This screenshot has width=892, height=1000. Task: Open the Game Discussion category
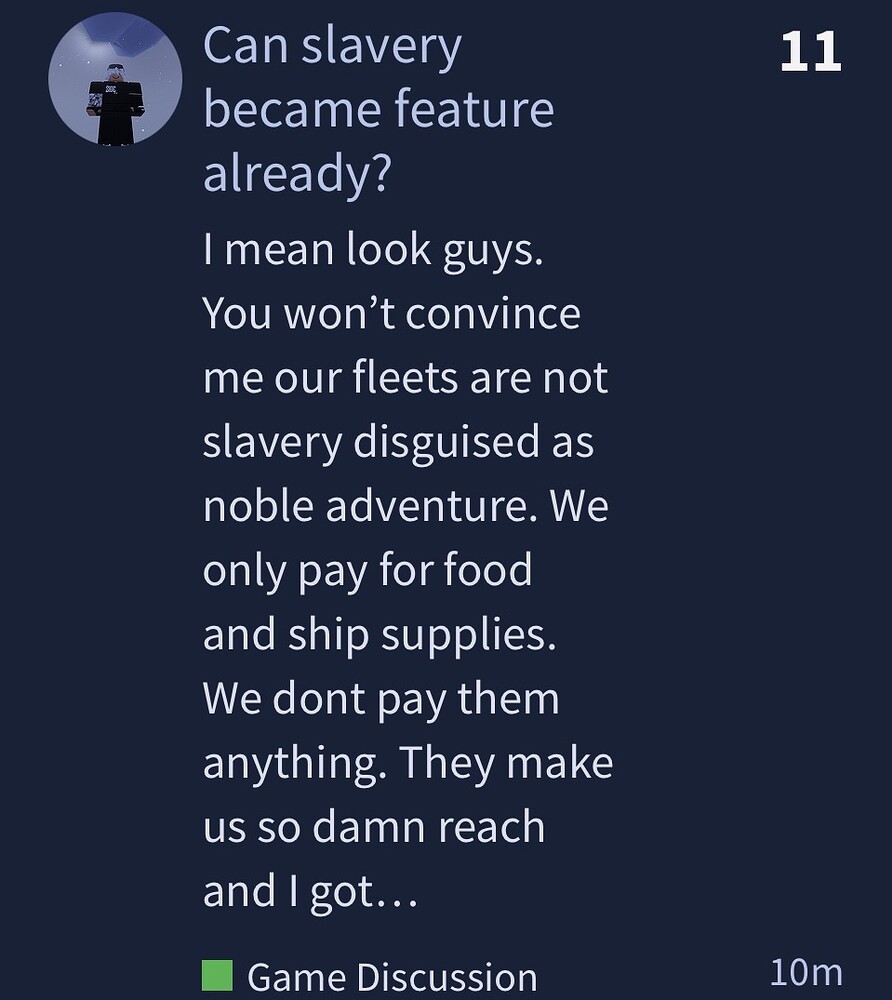click(x=391, y=976)
